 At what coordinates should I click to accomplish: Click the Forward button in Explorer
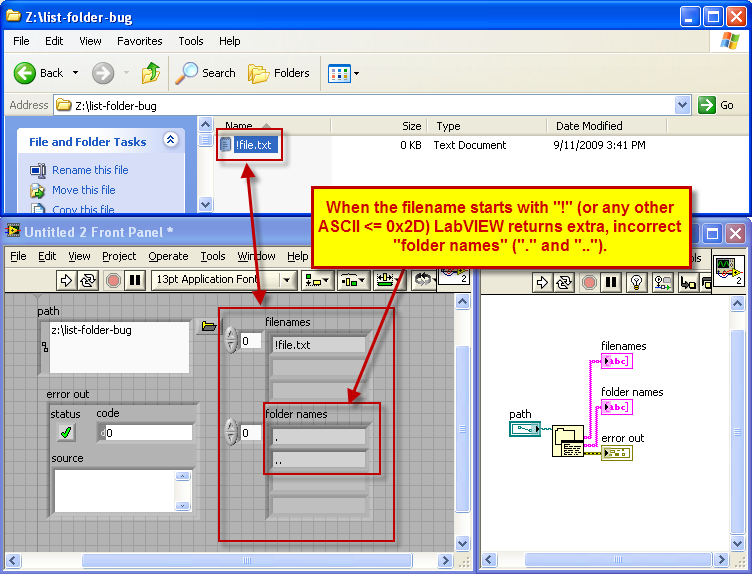click(103, 73)
